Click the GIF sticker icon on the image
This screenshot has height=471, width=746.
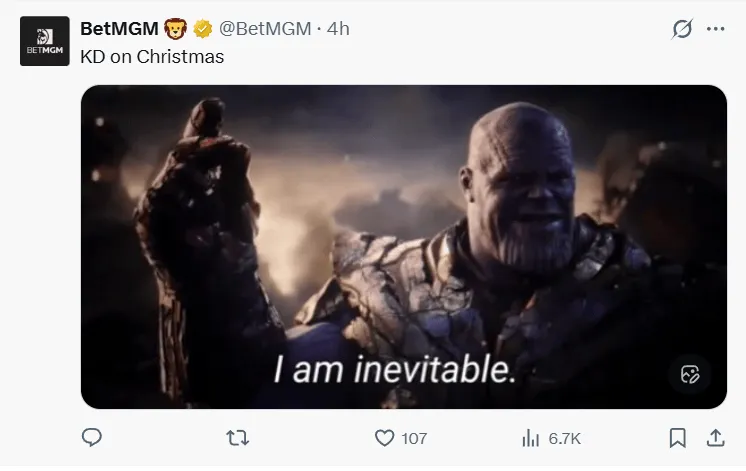pos(689,375)
